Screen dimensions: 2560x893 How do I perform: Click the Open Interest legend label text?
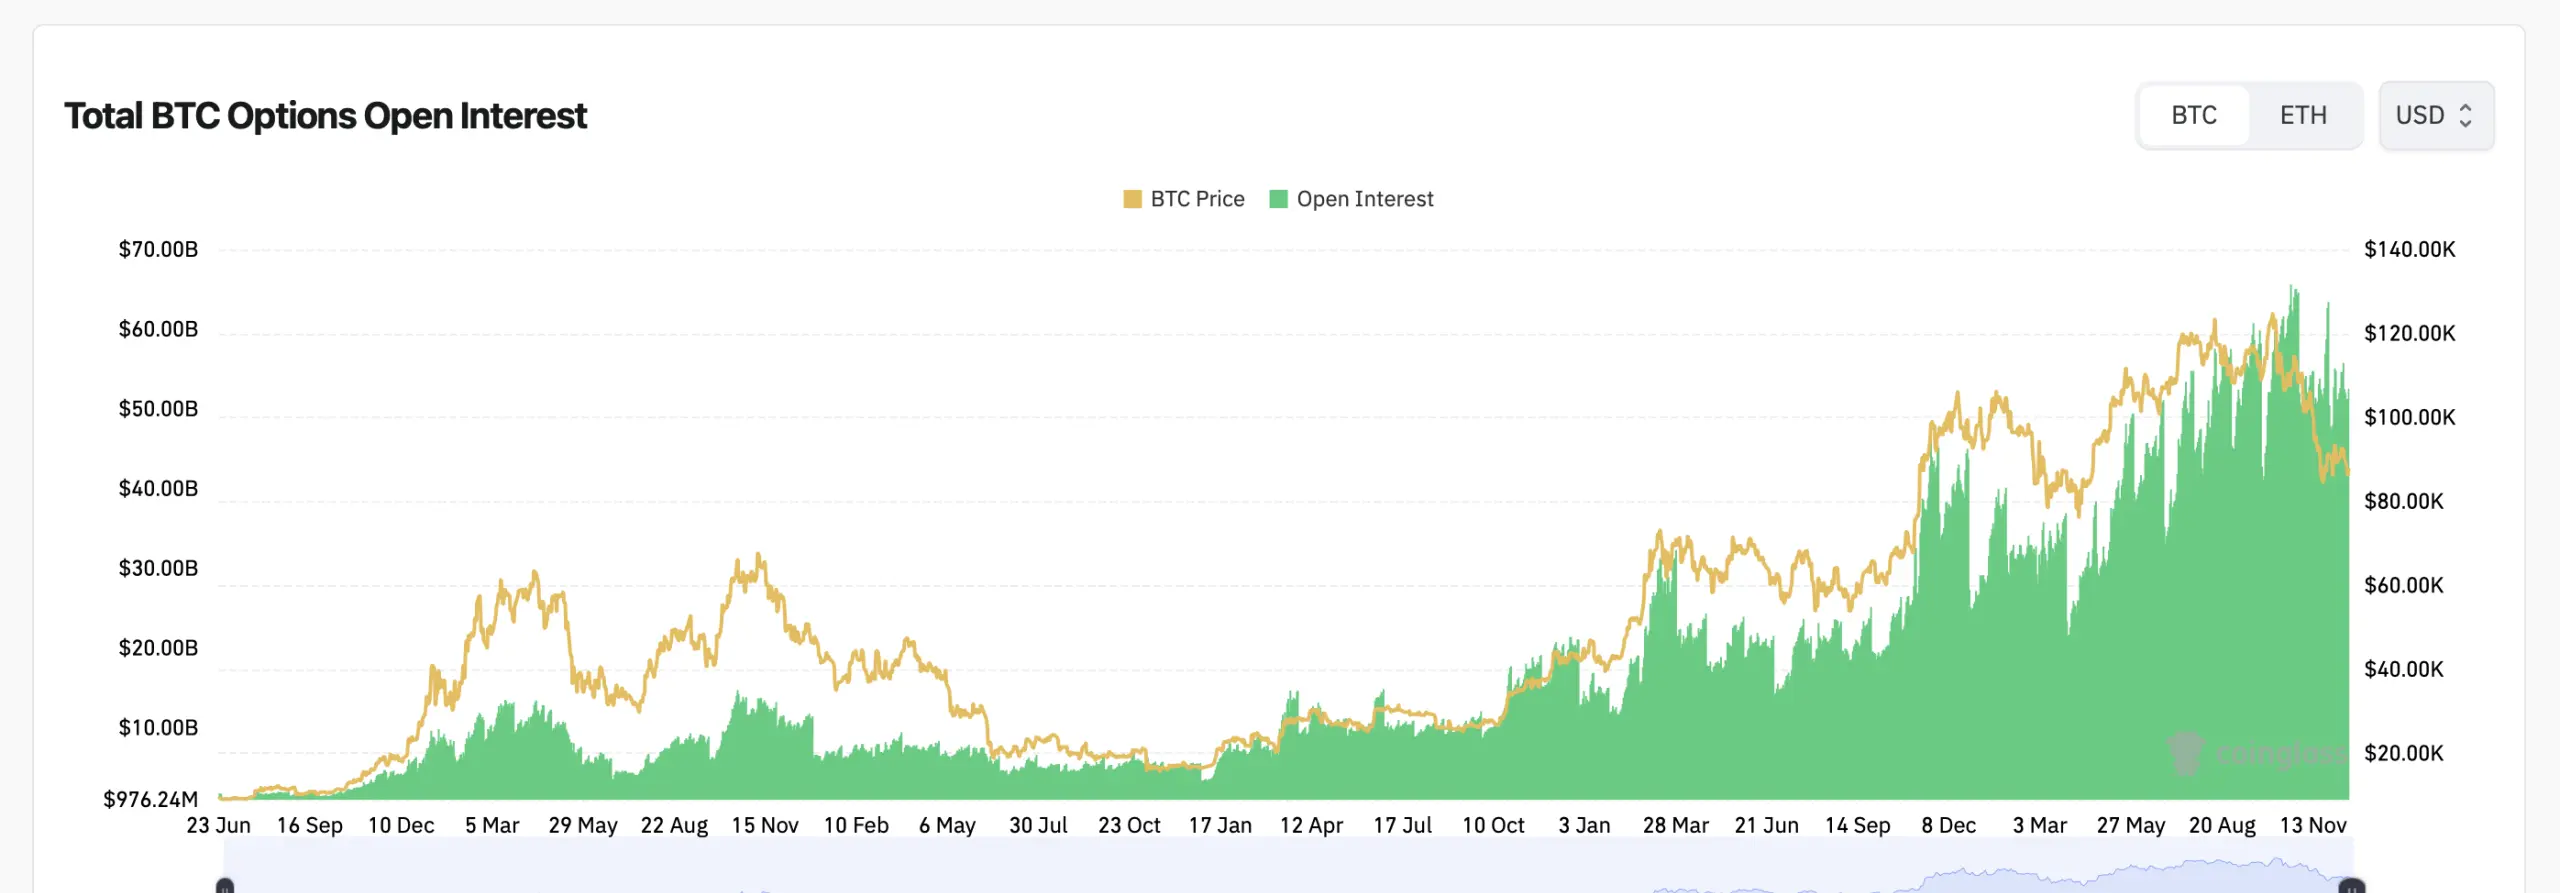pos(1365,198)
